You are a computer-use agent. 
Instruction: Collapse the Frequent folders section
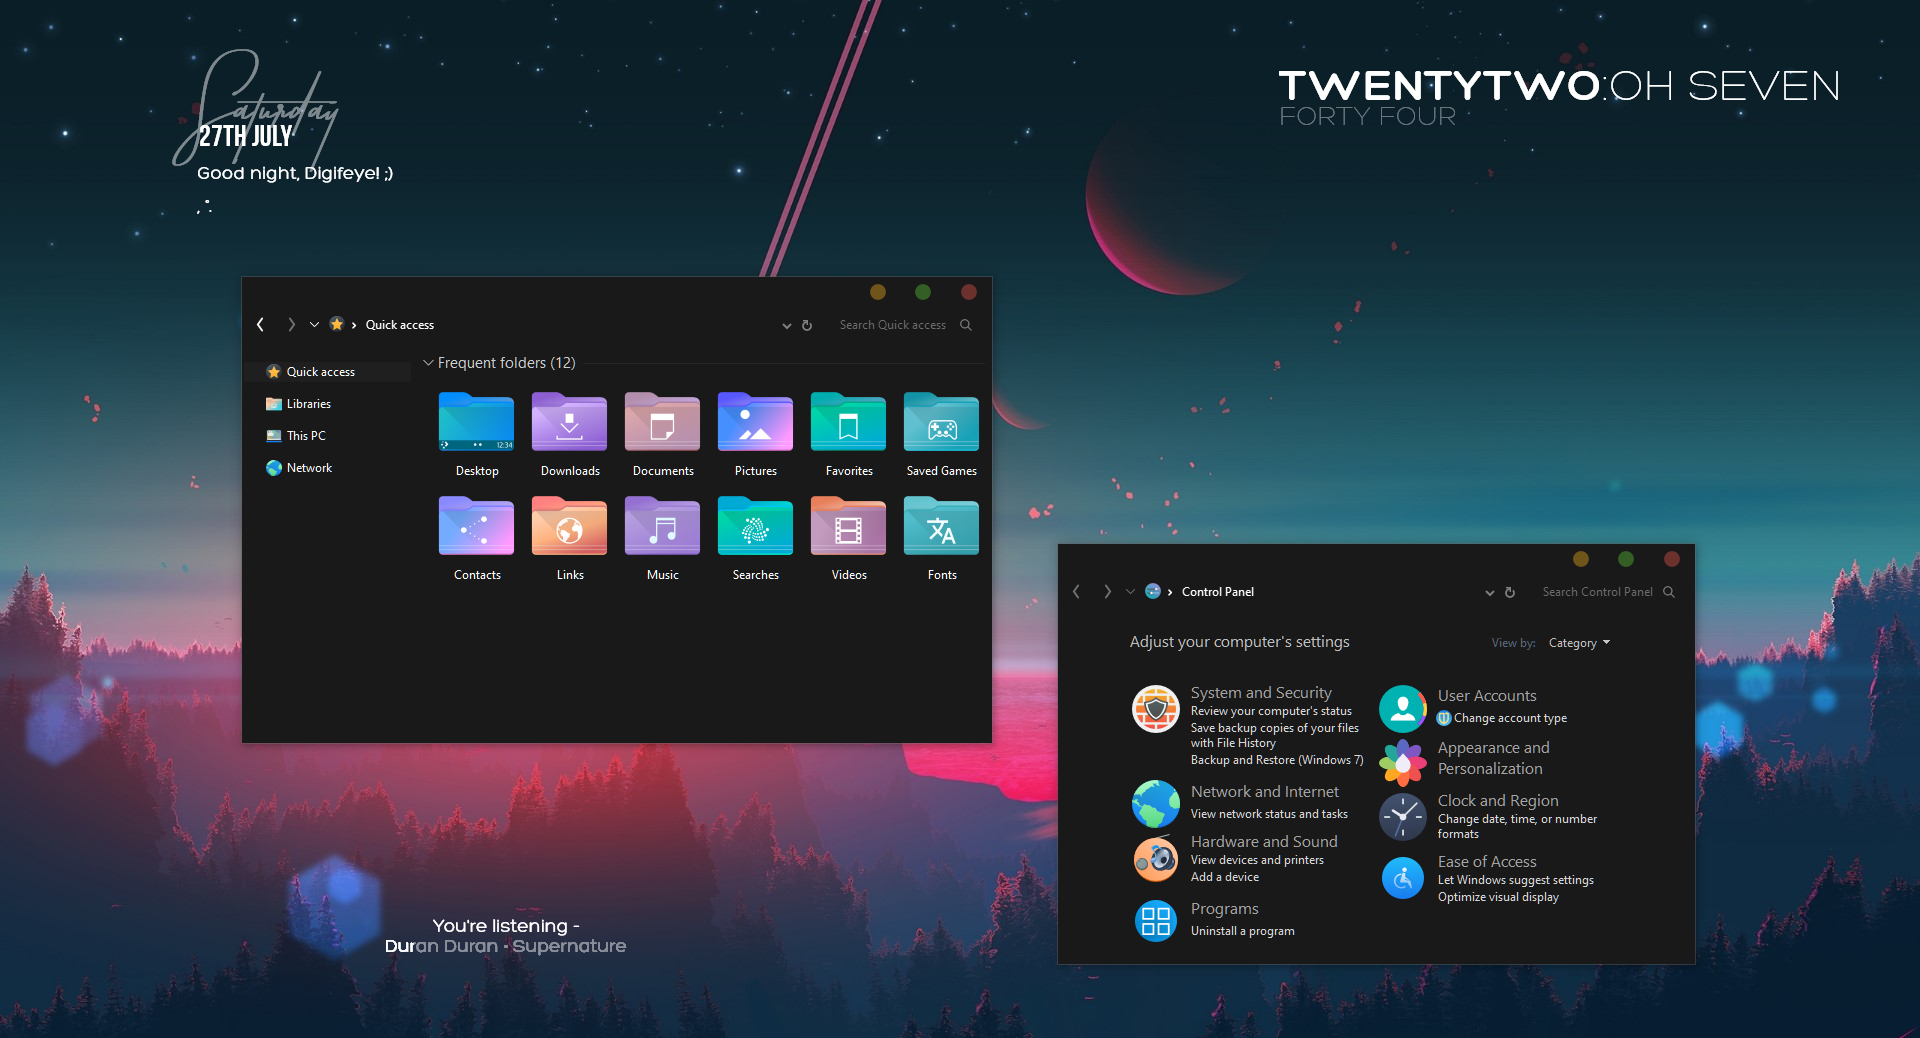click(428, 363)
